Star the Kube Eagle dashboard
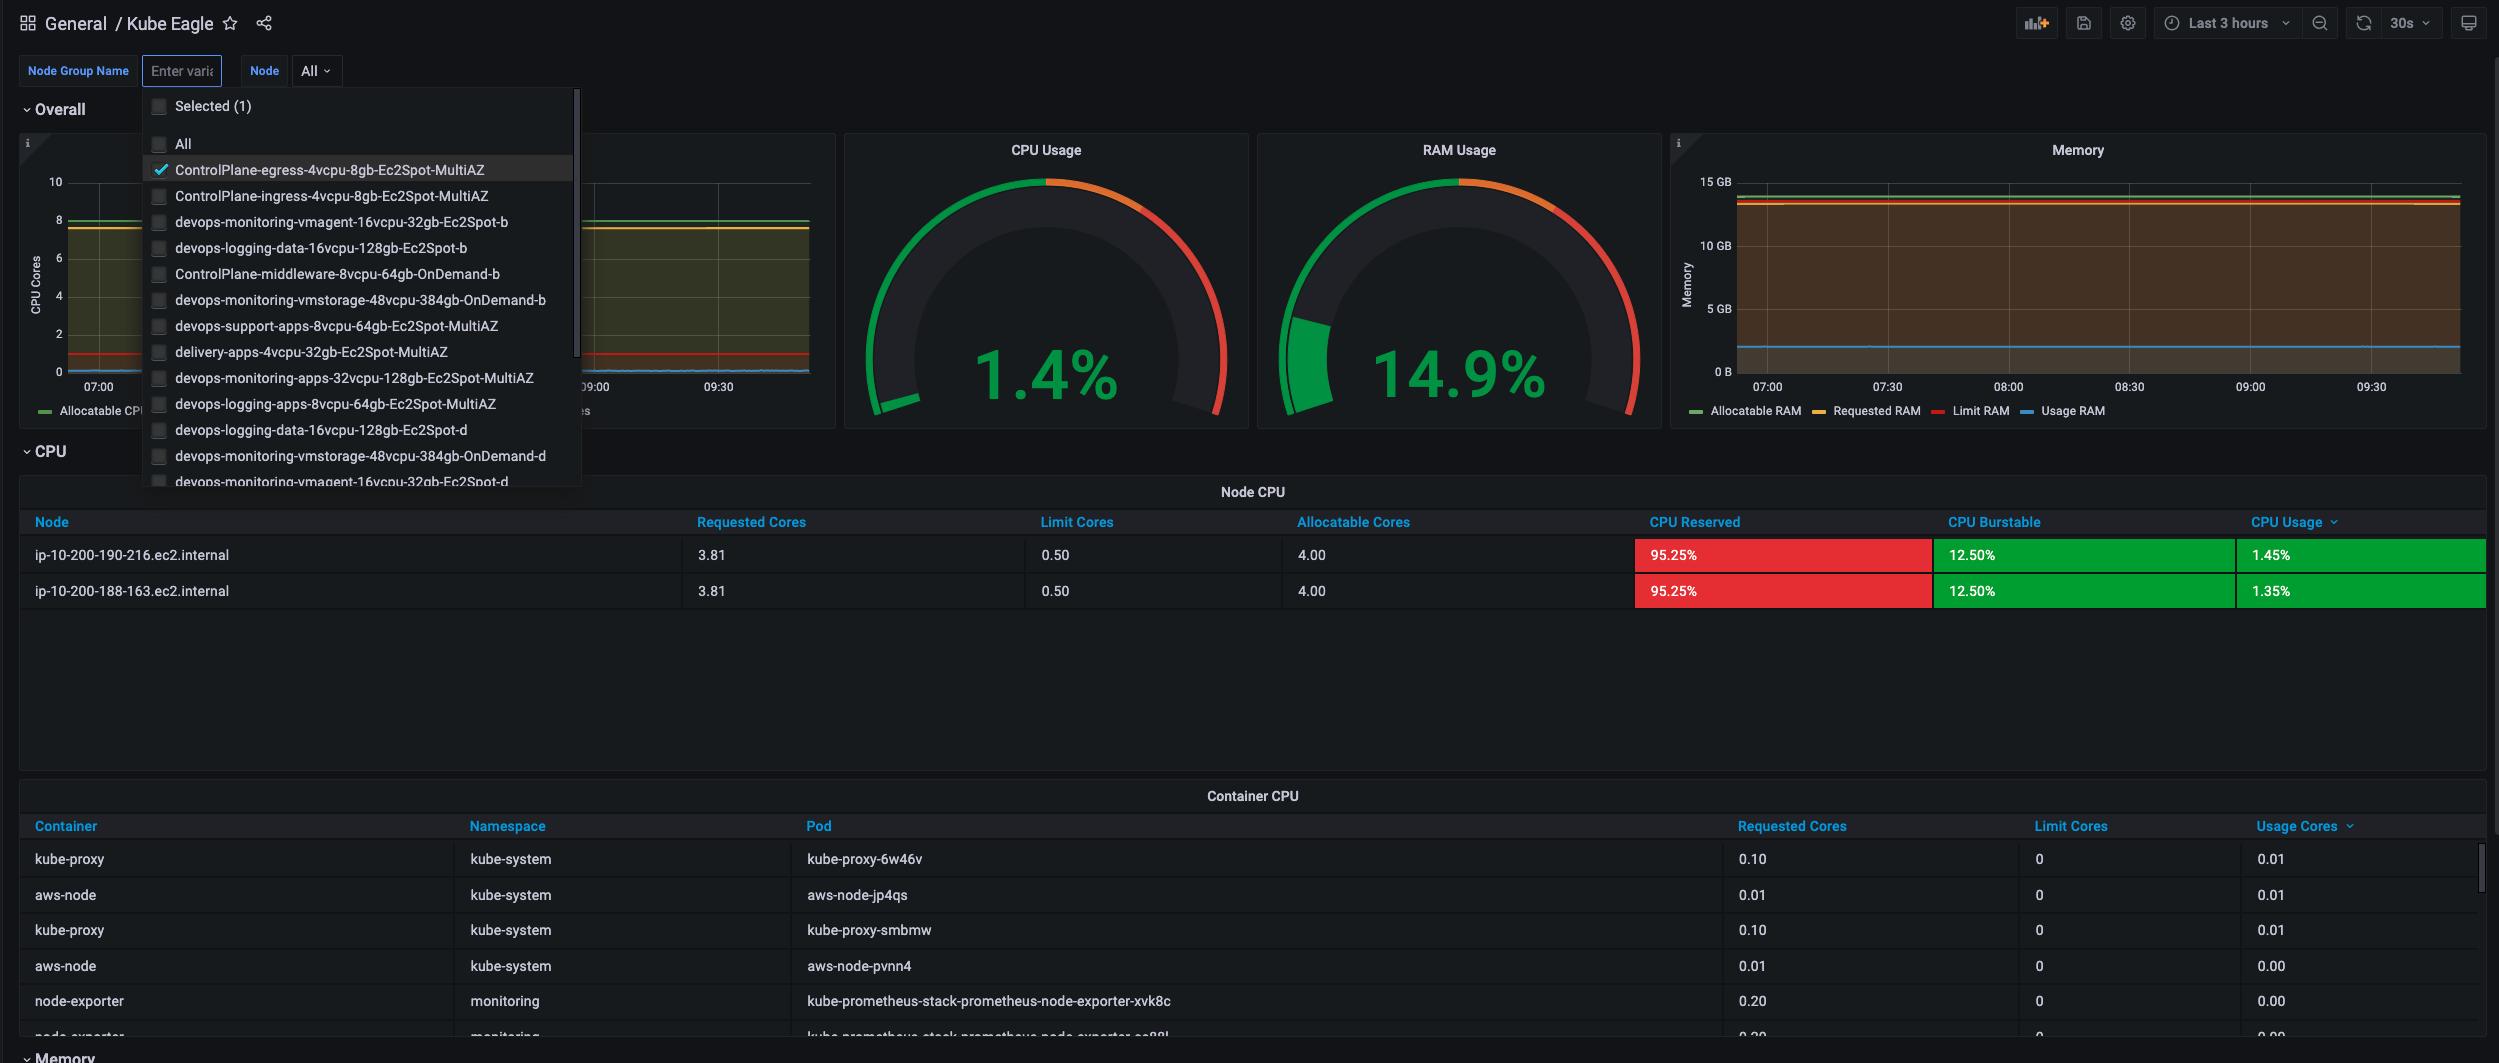This screenshot has width=2499, height=1063. [230, 23]
